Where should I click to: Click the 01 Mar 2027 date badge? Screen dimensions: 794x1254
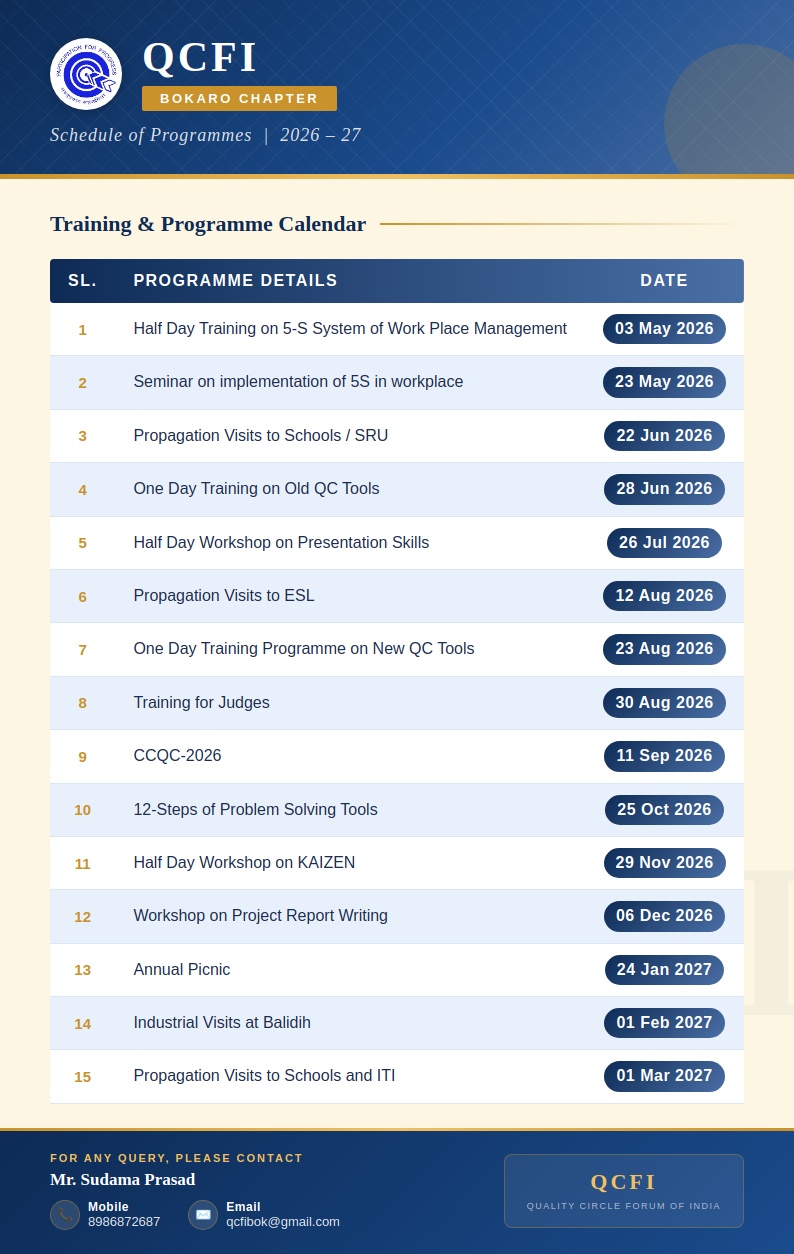664,1076
